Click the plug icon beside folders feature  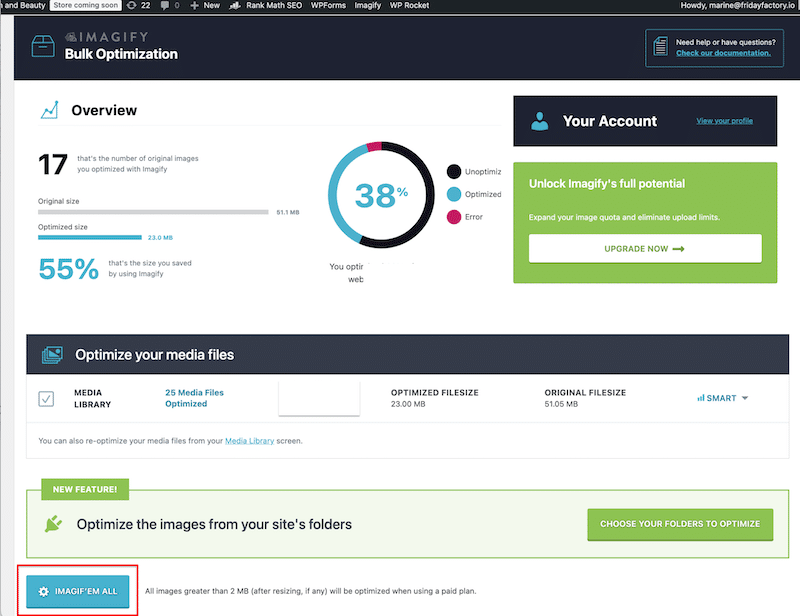click(x=53, y=524)
